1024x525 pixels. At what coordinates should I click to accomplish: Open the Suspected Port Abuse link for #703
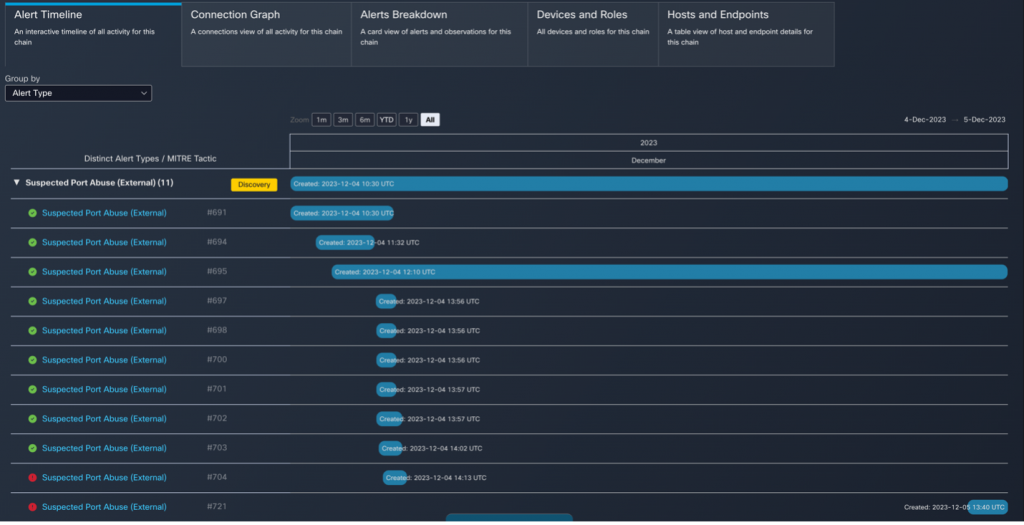point(104,449)
